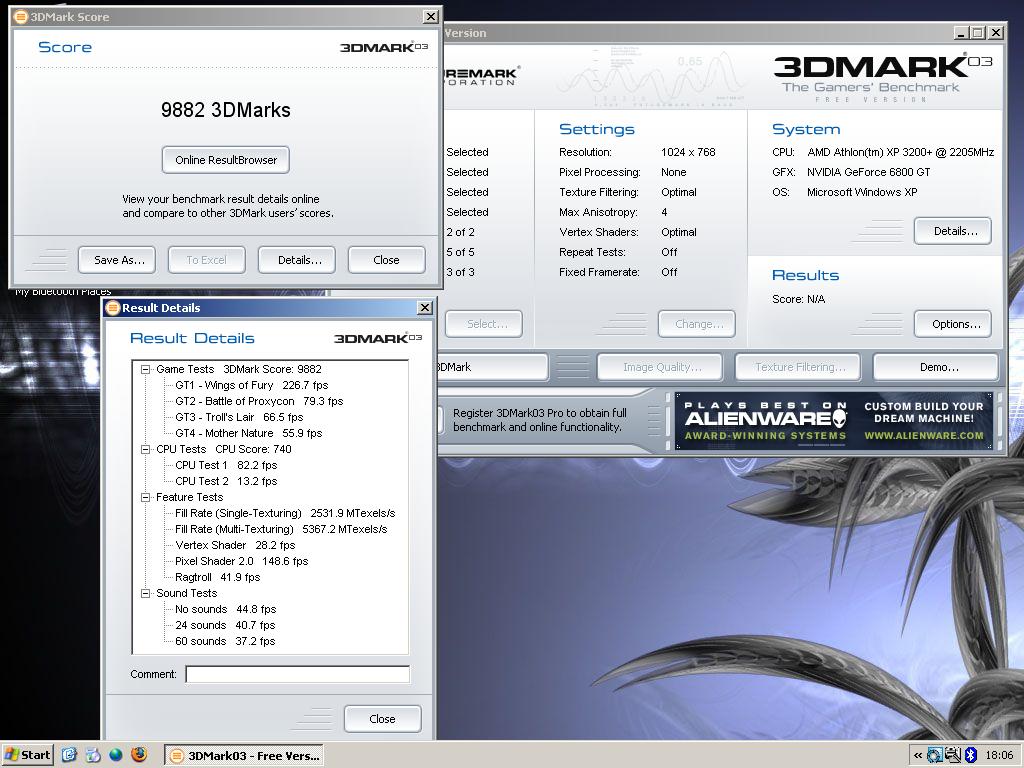Maximize the main 3DMark03 window
This screenshot has width=1024, height=768.
(x=978, y=33)
